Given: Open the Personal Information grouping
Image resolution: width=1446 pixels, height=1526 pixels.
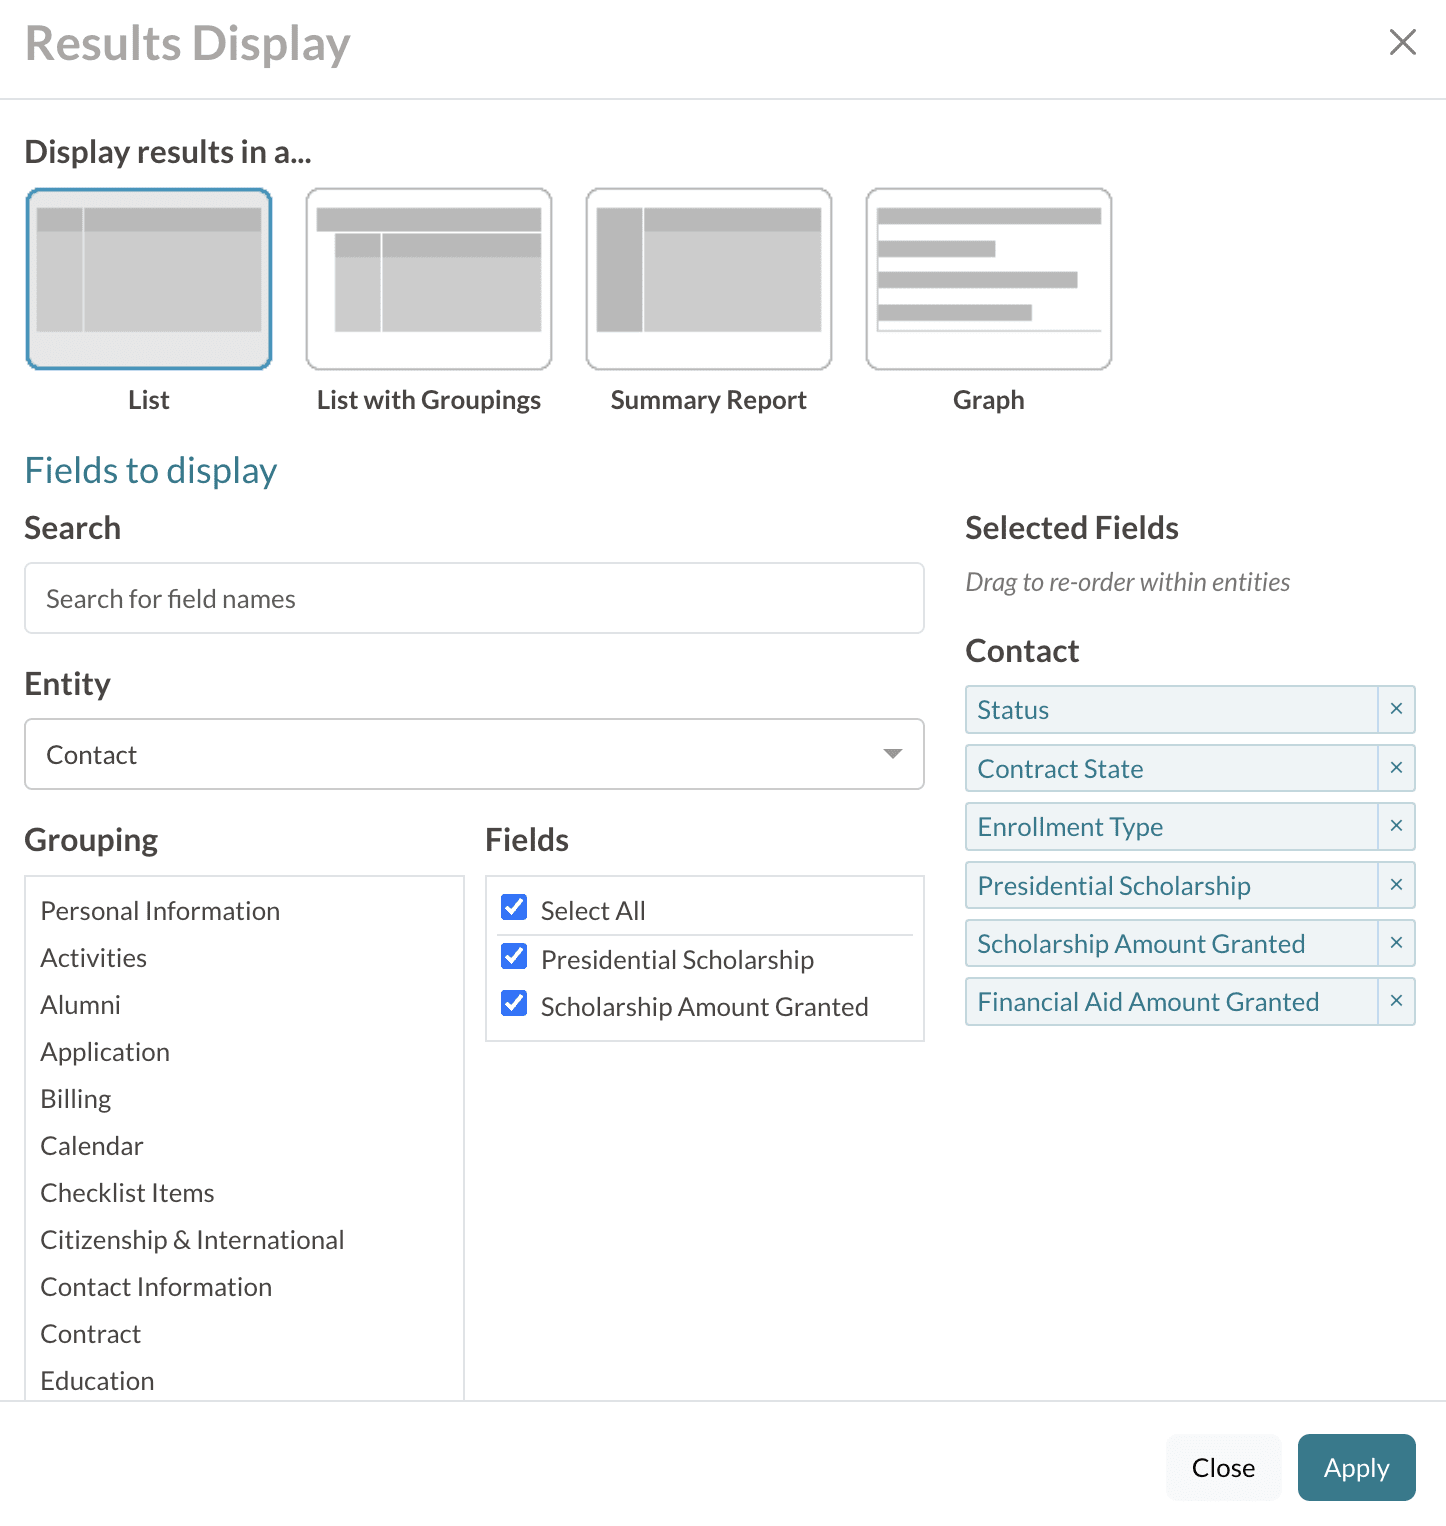Looking at the screenshot, I should coord(159,911).
